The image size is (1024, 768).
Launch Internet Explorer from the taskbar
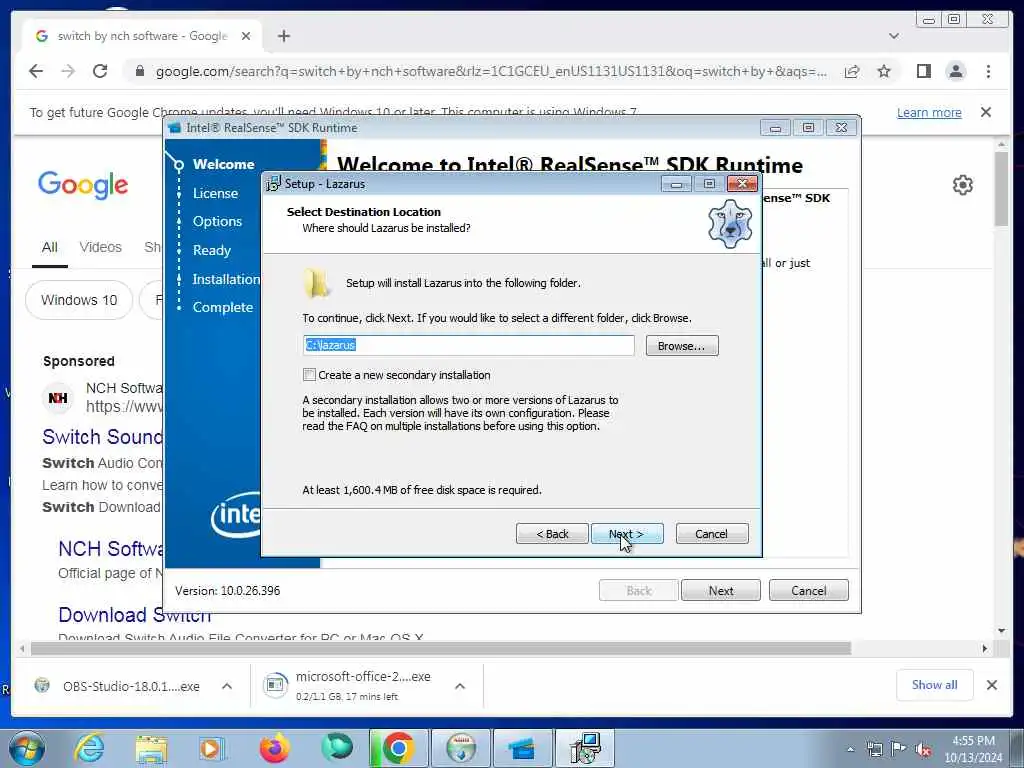(x=89, y=748)
